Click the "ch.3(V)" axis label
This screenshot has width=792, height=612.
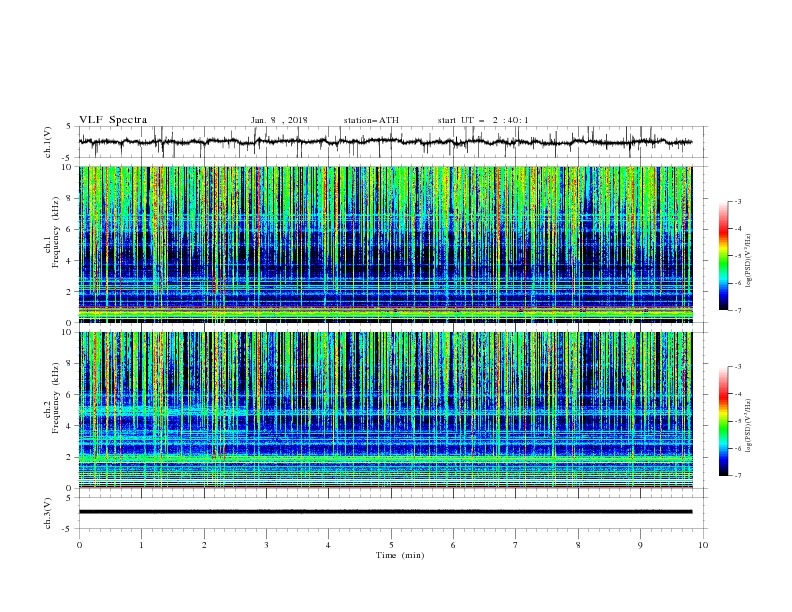pyautogui.click(x=48, y=513)
